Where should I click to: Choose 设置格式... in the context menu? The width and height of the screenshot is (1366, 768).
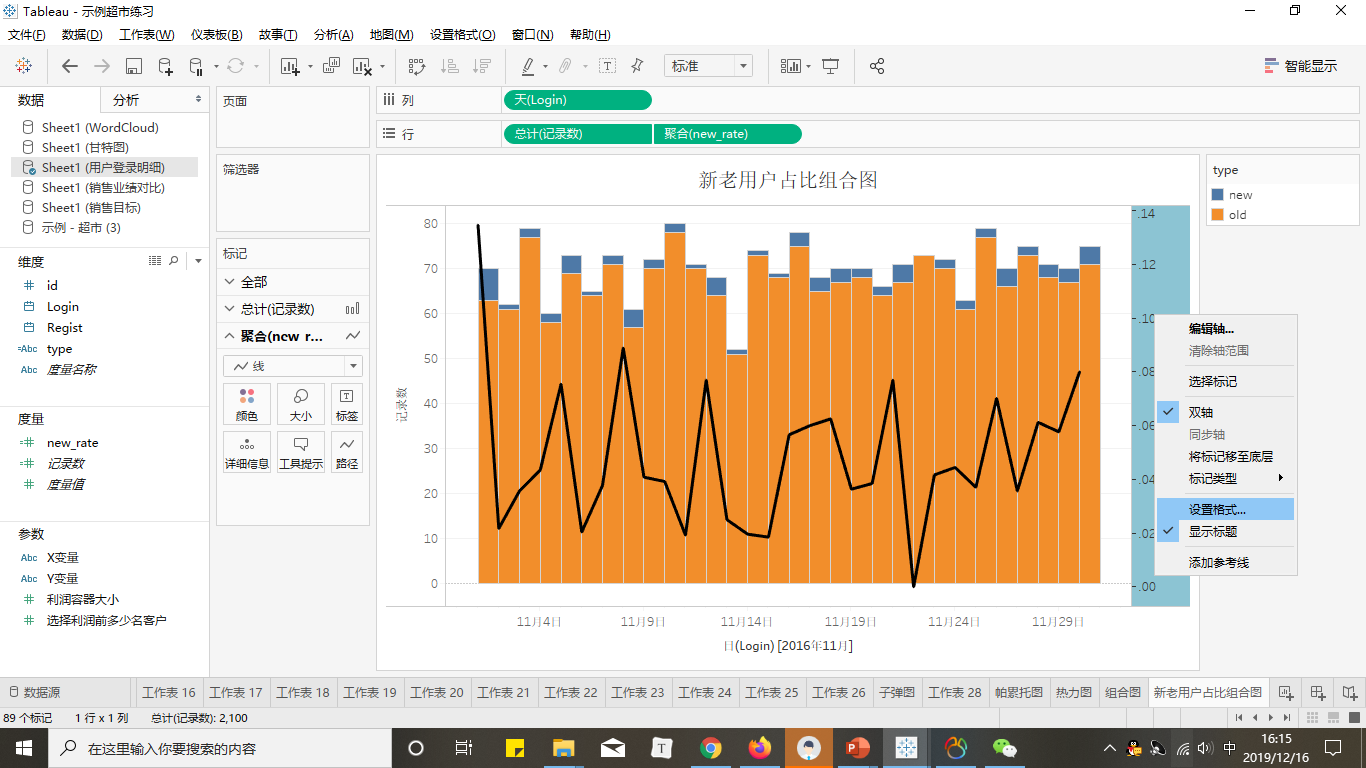tap(1225, 509)
